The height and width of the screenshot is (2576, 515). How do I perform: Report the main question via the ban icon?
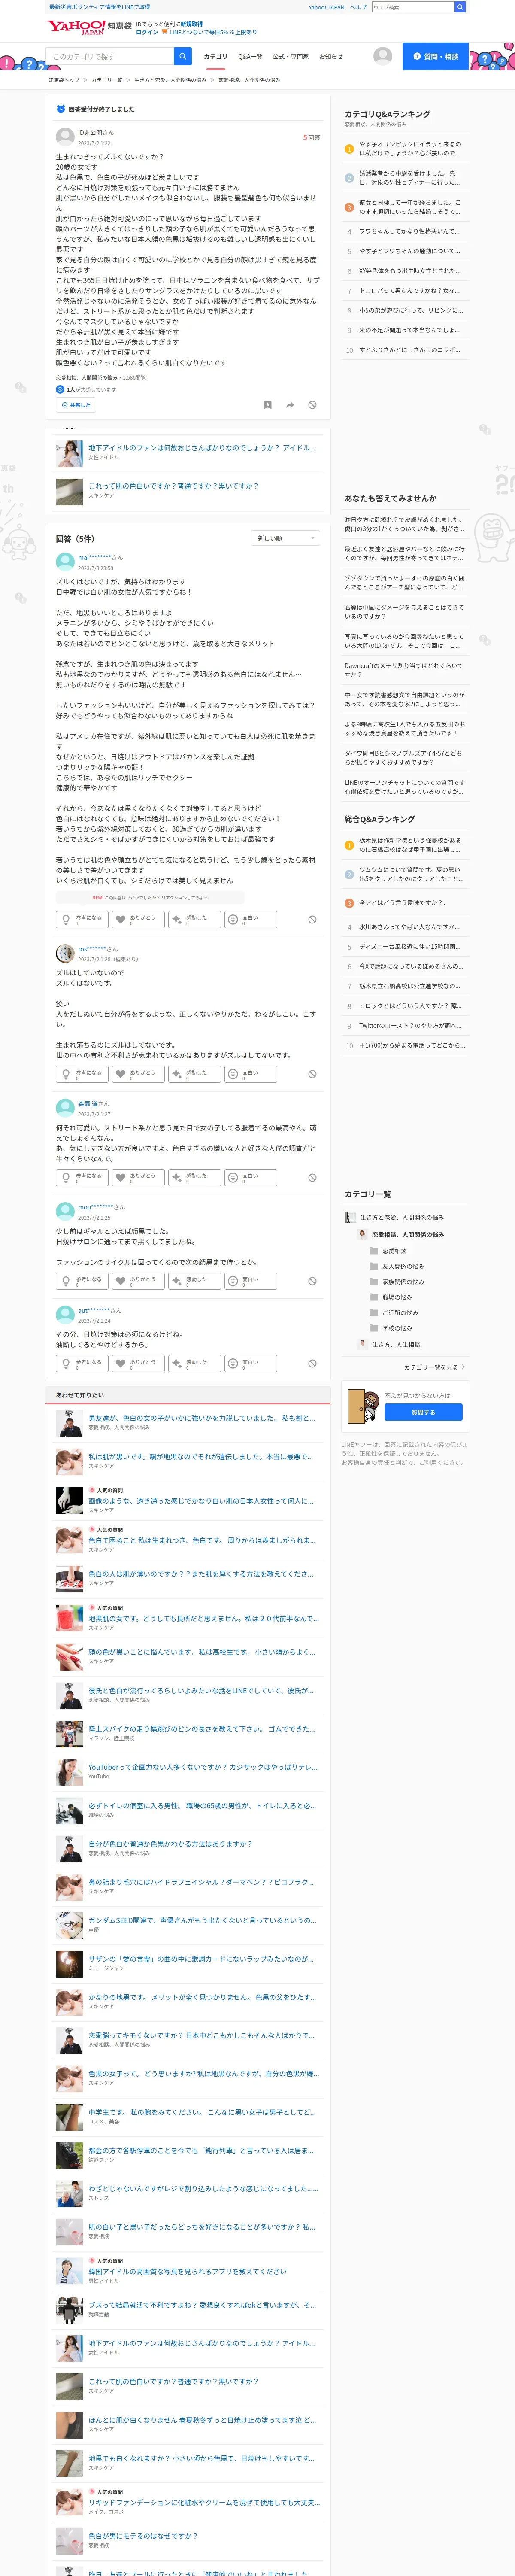312,405
